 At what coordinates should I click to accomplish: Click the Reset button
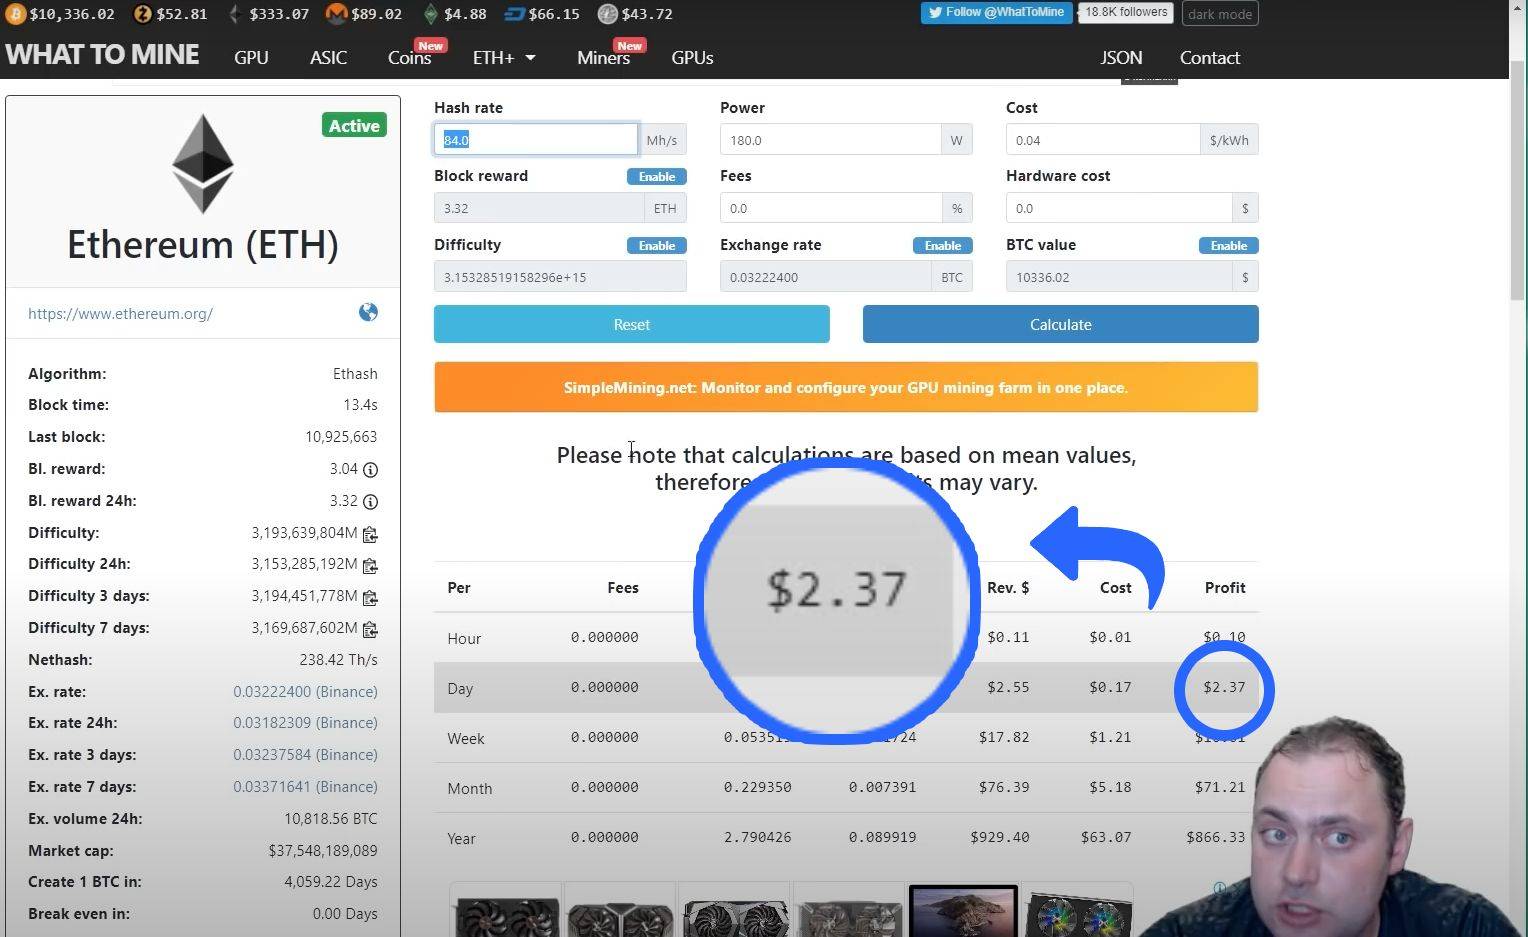tap(632, 325)
